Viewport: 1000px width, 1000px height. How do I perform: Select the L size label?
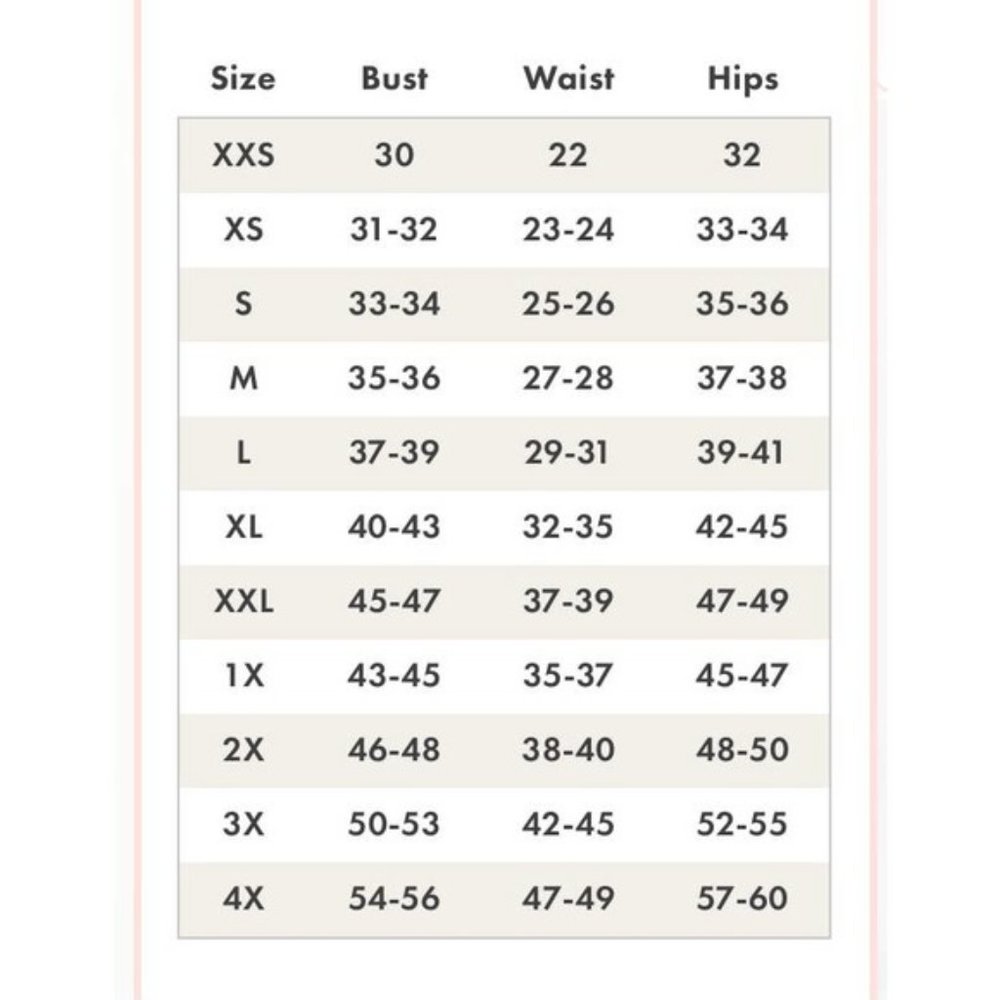[243, 453]
